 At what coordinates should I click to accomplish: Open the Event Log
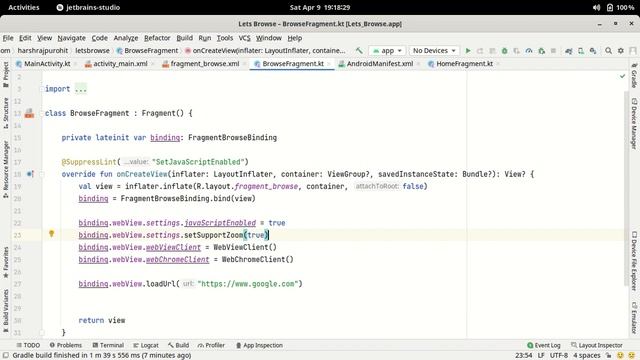tap(544, 345)
